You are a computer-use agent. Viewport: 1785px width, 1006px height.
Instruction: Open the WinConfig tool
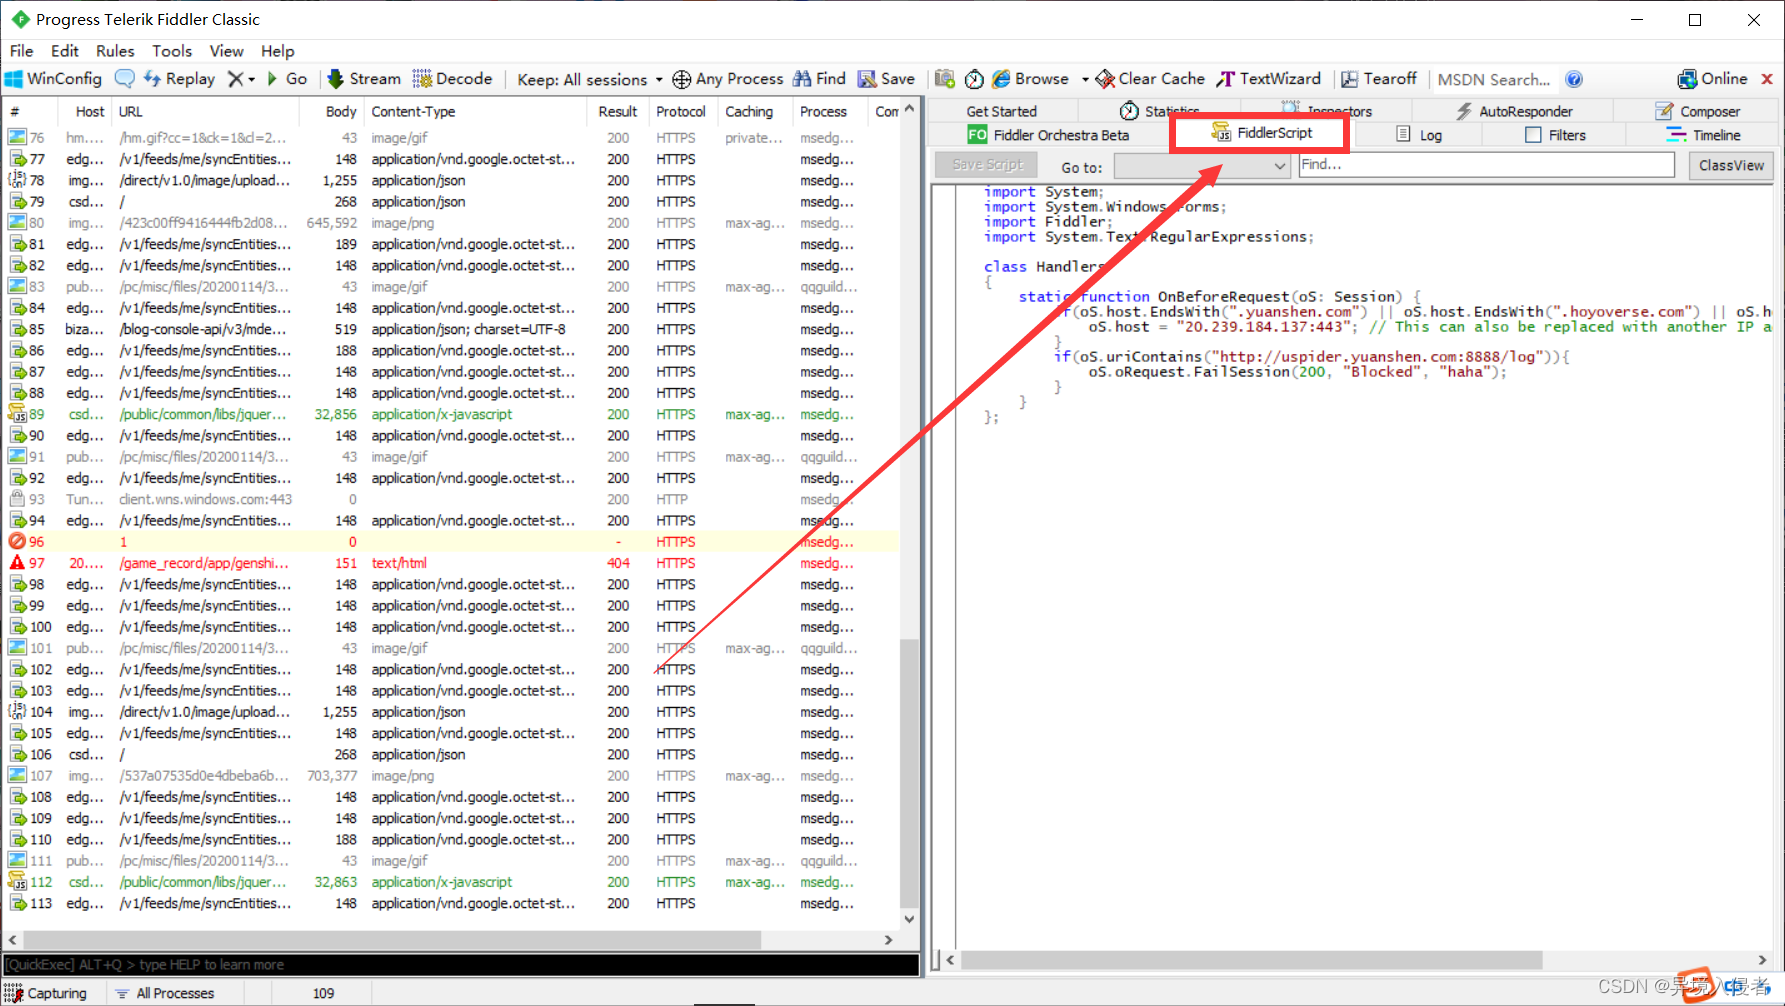pyautogui.click(x=53, y=79)
